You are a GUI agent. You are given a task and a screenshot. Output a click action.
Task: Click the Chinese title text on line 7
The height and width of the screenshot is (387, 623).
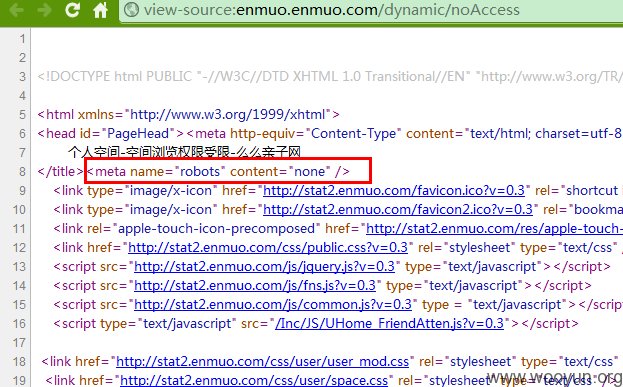(184, 152)
